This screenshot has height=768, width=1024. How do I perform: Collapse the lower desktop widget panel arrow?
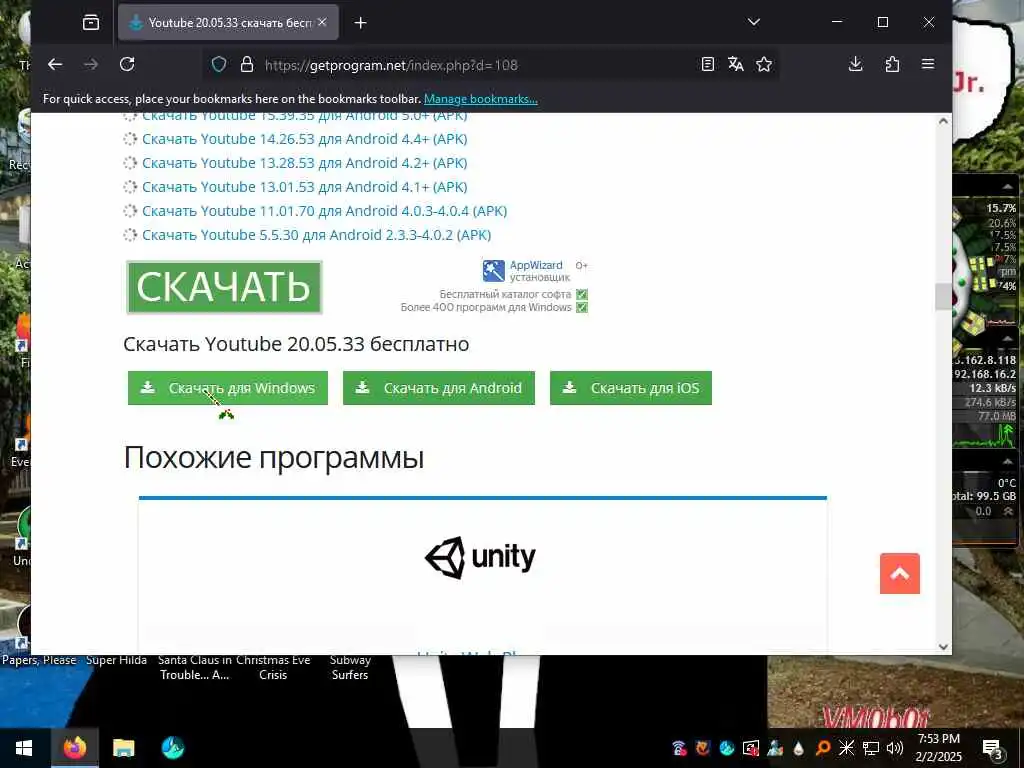(x=1007, y=461)
